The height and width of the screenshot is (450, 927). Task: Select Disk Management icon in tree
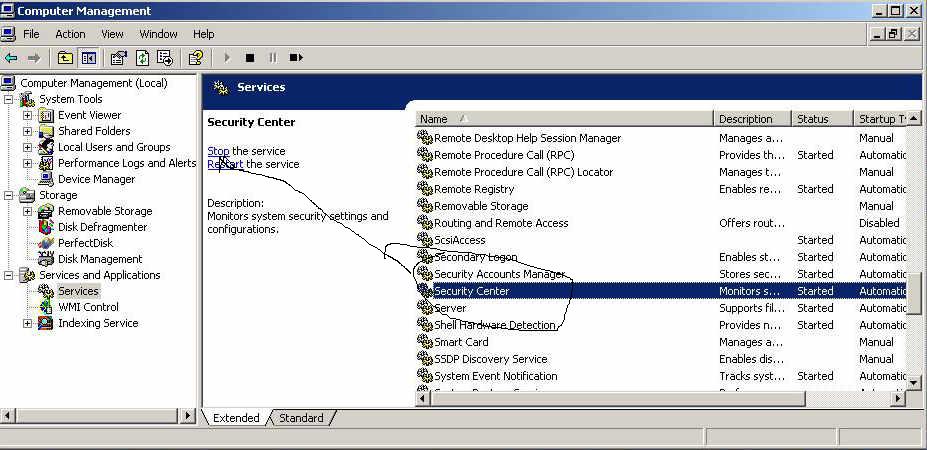pos(46,258)
